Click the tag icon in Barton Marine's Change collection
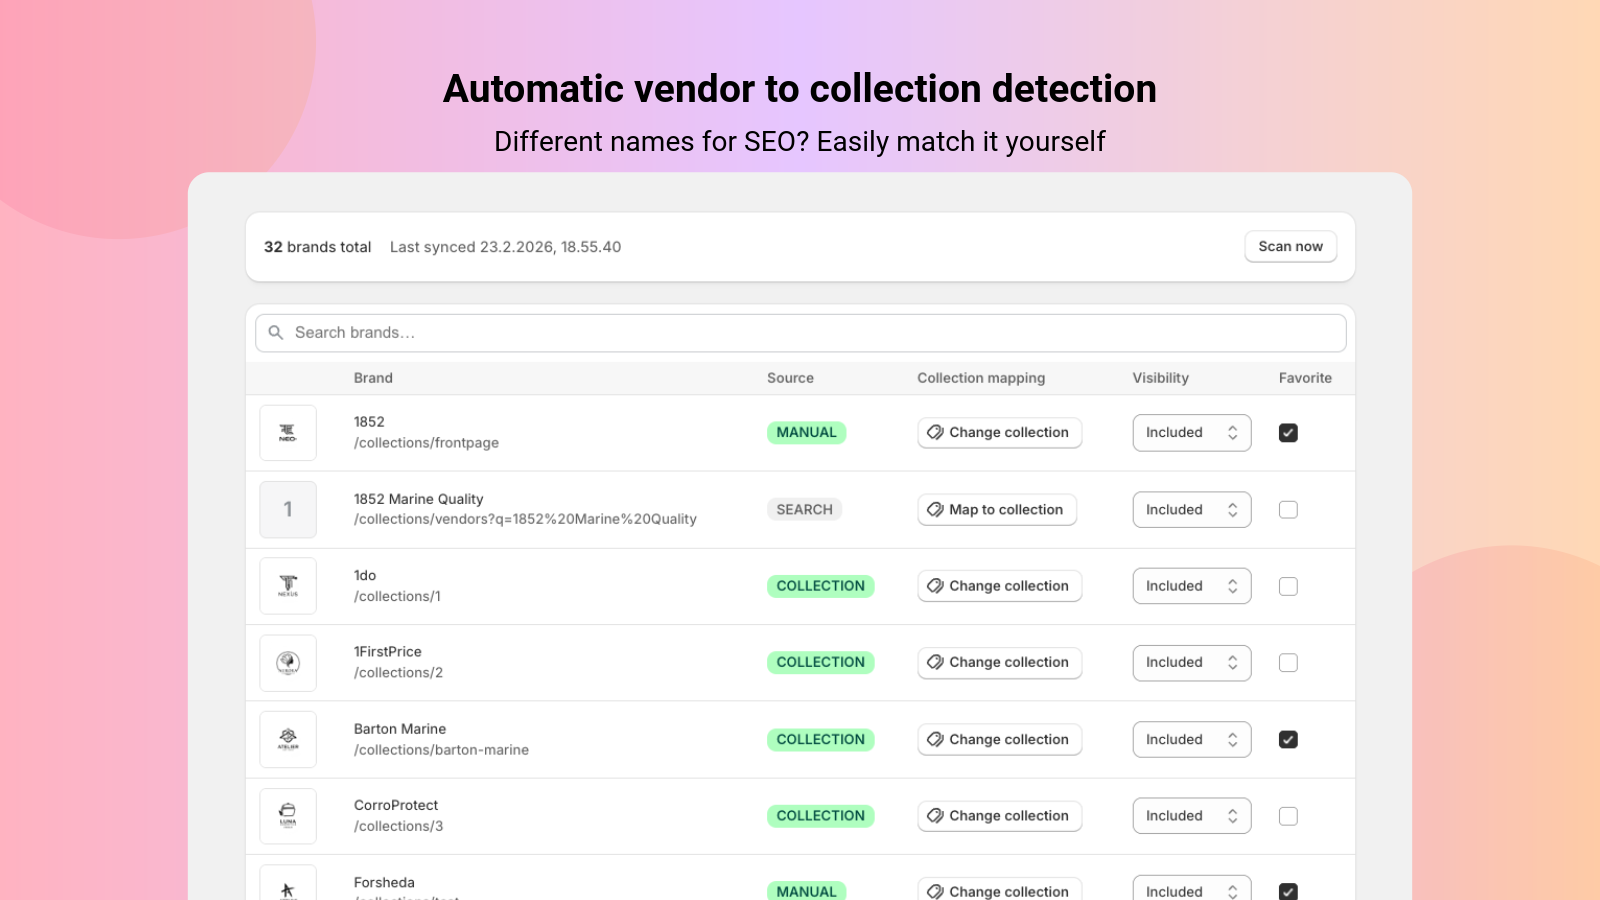The width and height of the screenshot is (1600, 900). click(935, 740)
